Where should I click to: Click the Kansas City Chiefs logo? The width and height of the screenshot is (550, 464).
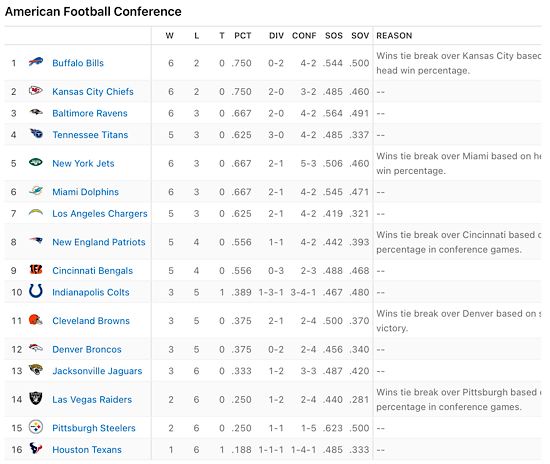(36, 91)
